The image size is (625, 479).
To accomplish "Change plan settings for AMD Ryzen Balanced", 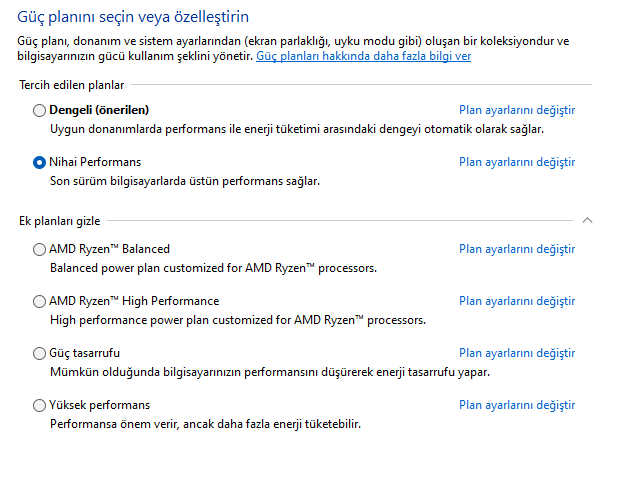I will click(x=517, y=249).
